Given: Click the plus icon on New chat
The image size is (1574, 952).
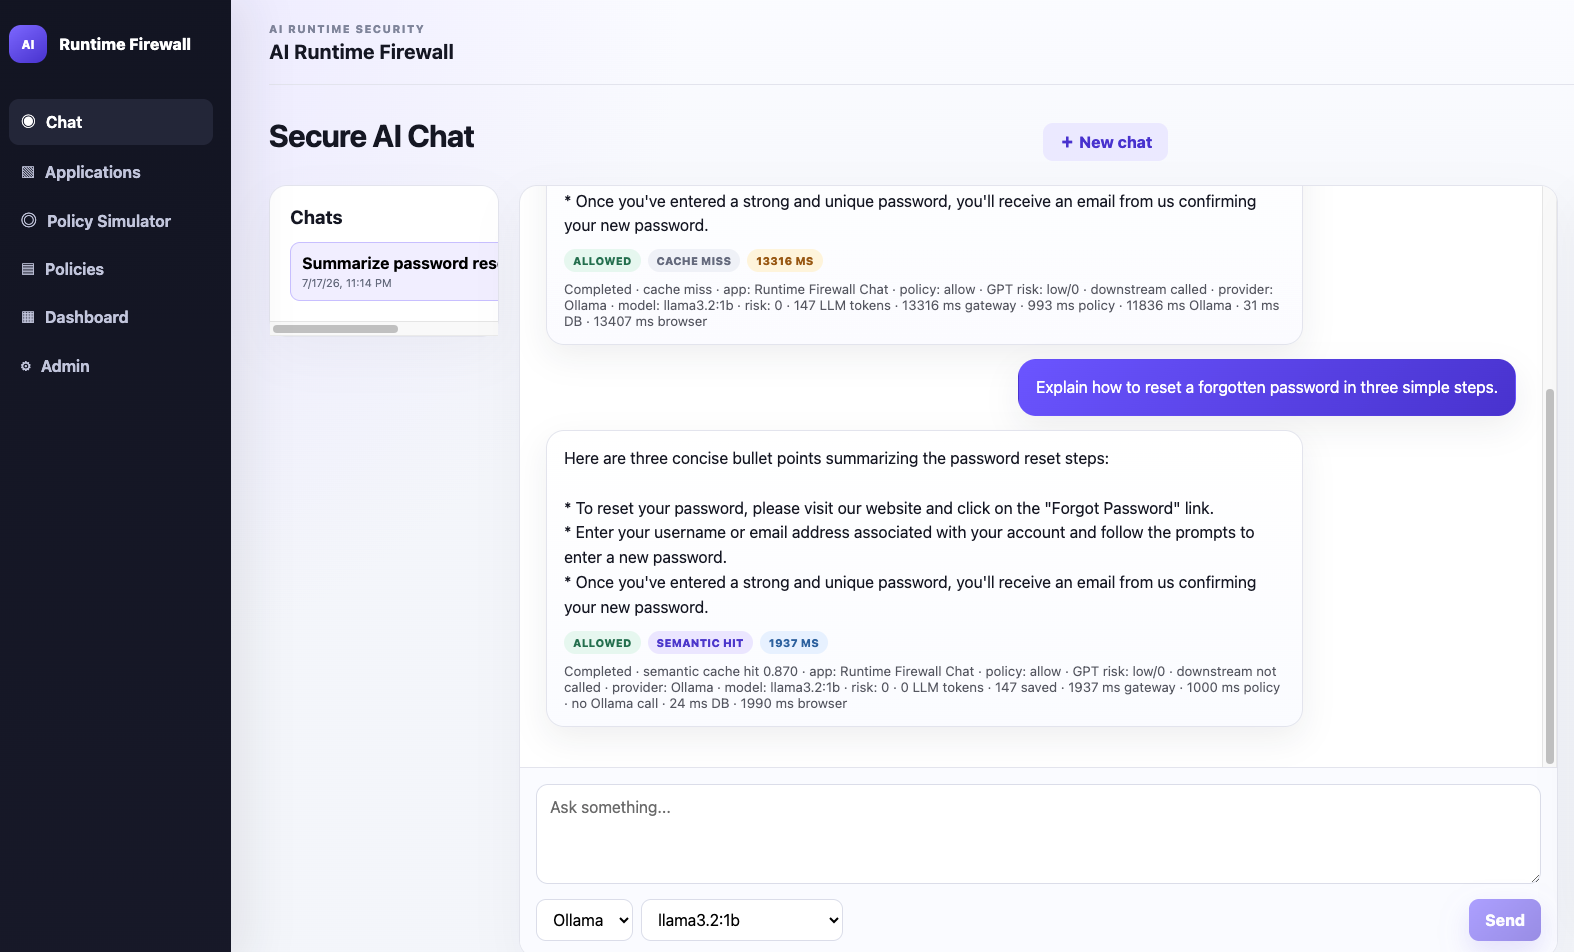Looking at the screenshot, I should (x=1067, y=142).
